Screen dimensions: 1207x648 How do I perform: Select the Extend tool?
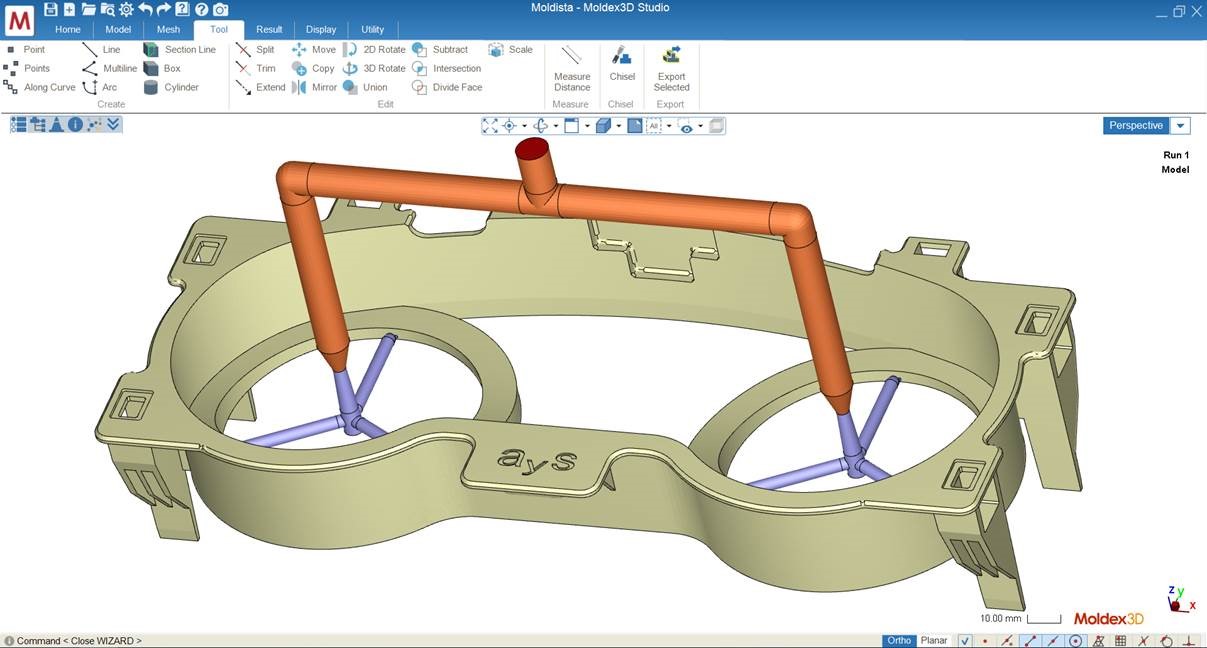[262, 87]
